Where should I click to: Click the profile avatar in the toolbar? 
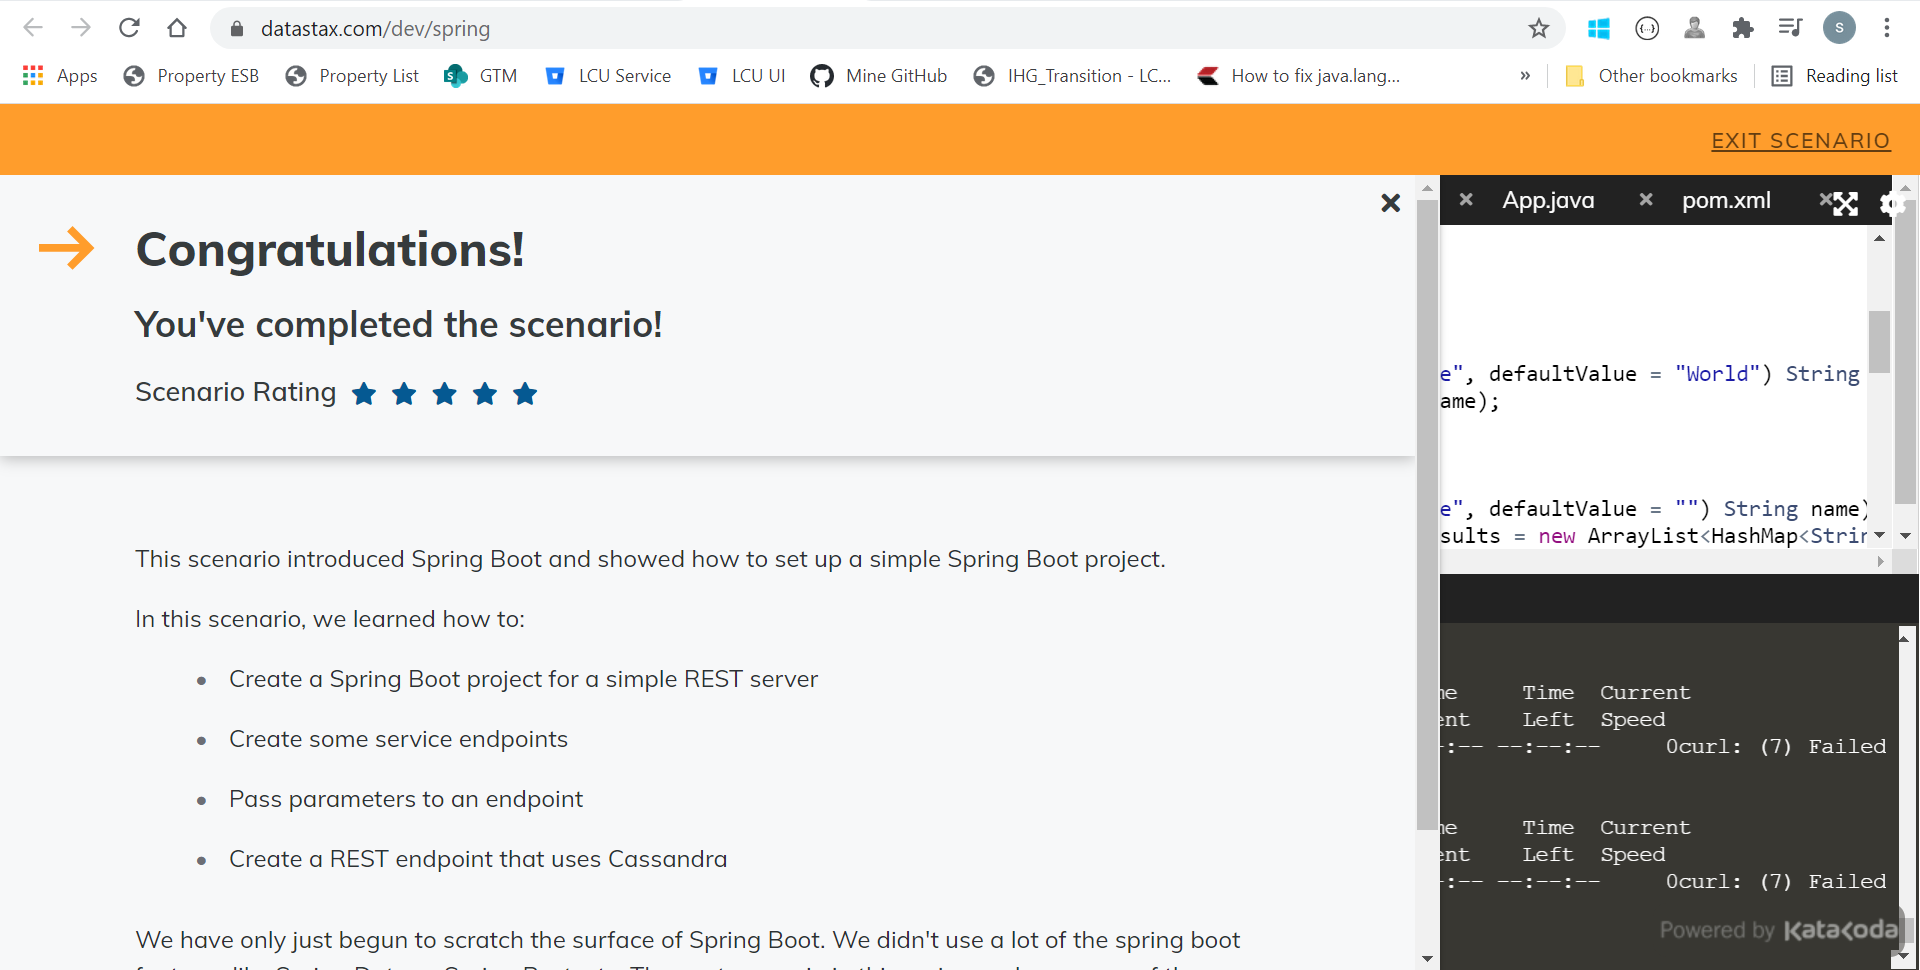click(1840, 28)
